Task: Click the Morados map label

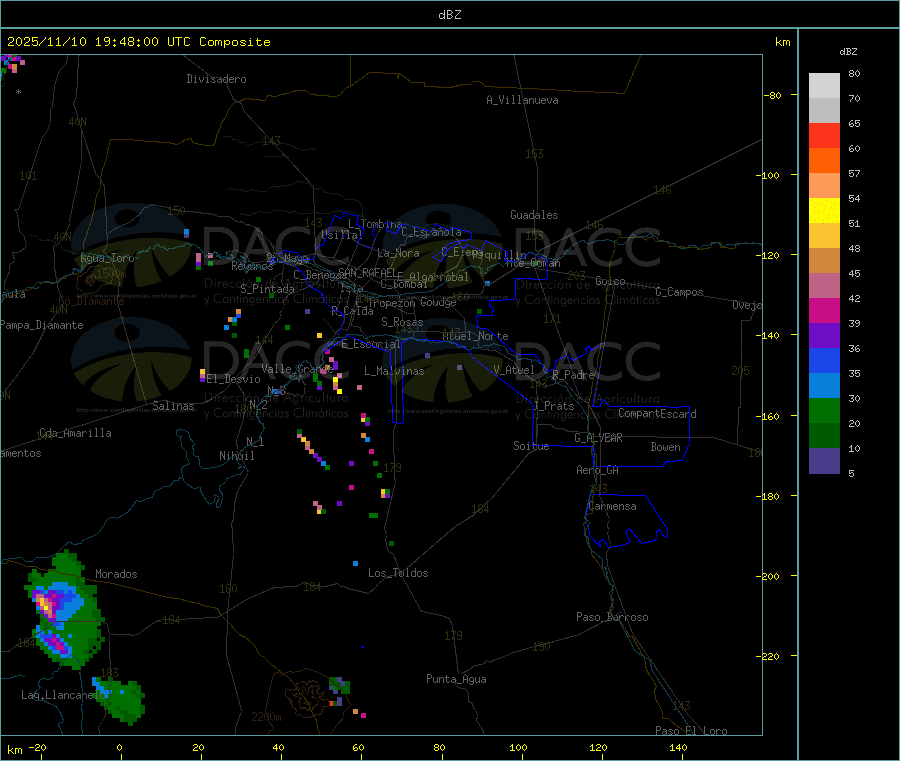Action: pyautogui.click(x=116, y=574)
